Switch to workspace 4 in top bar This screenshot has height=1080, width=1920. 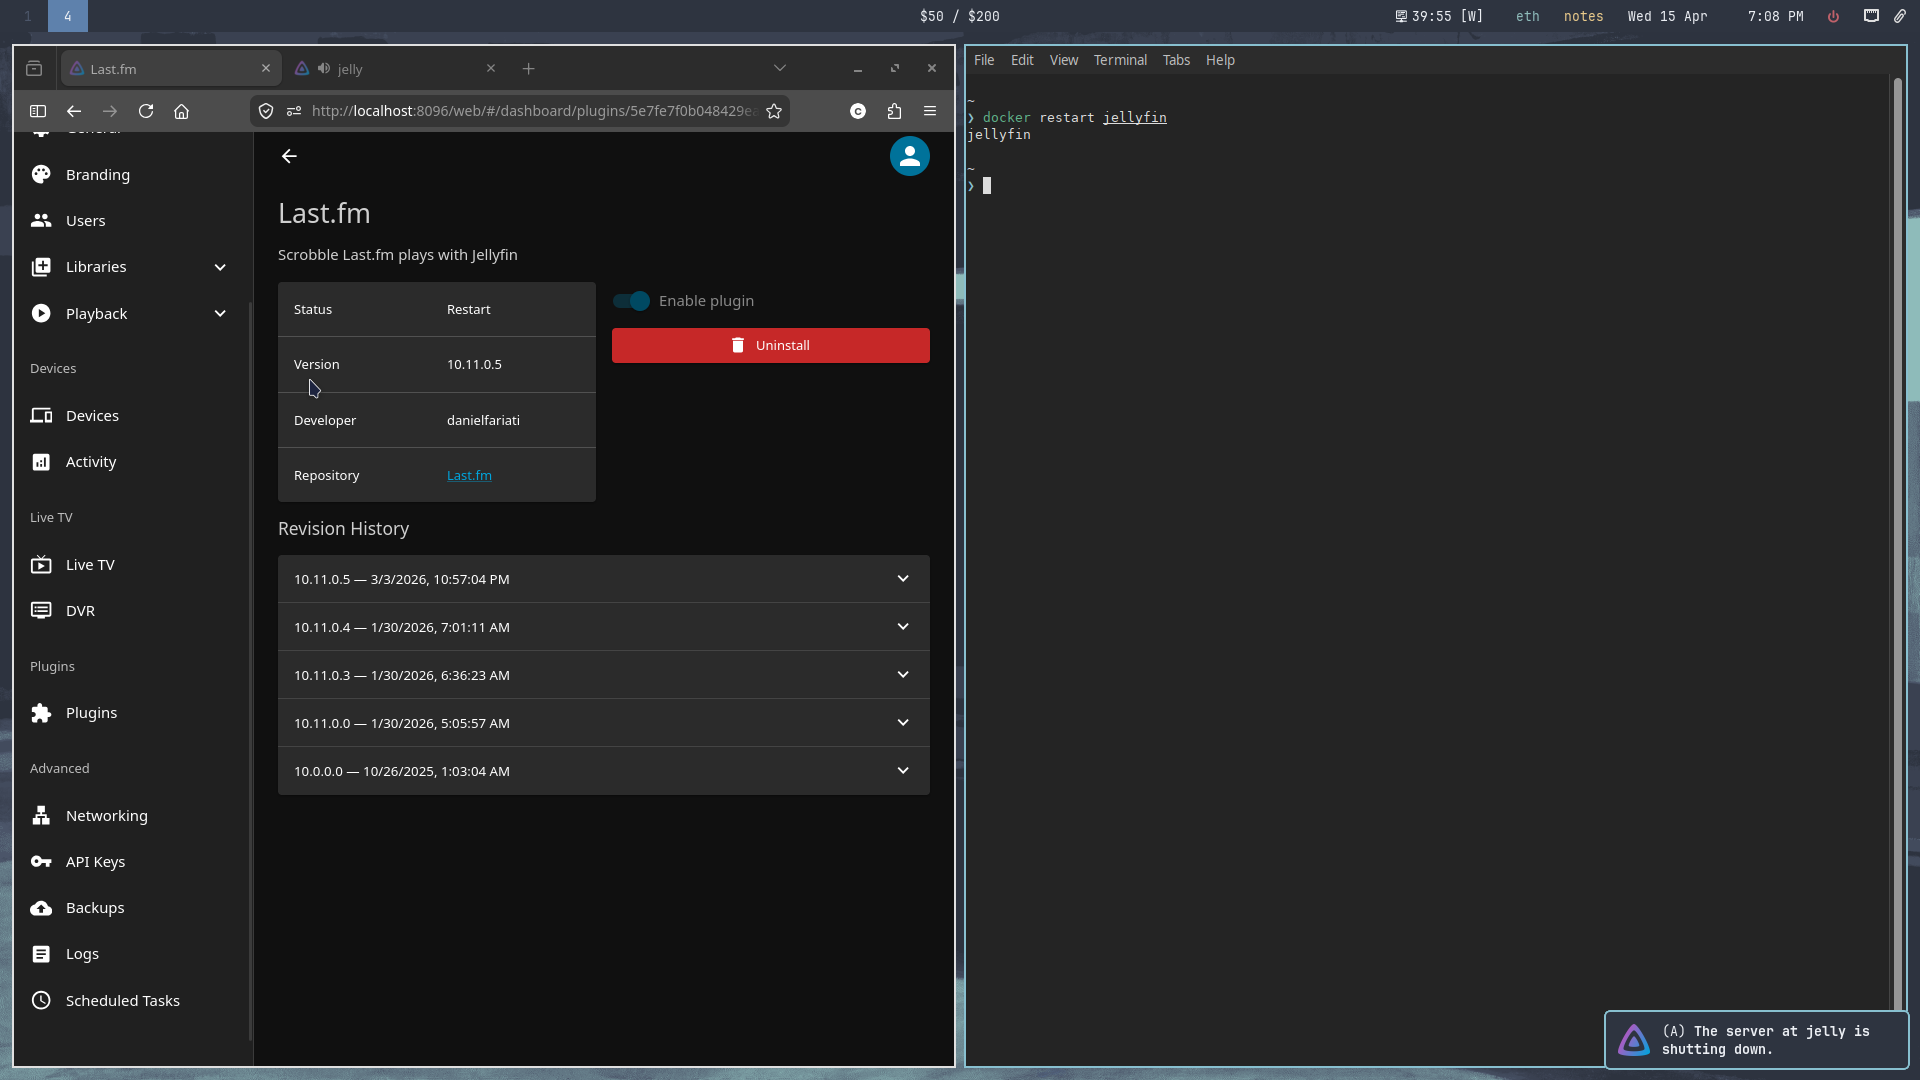(x=68, y=16)
